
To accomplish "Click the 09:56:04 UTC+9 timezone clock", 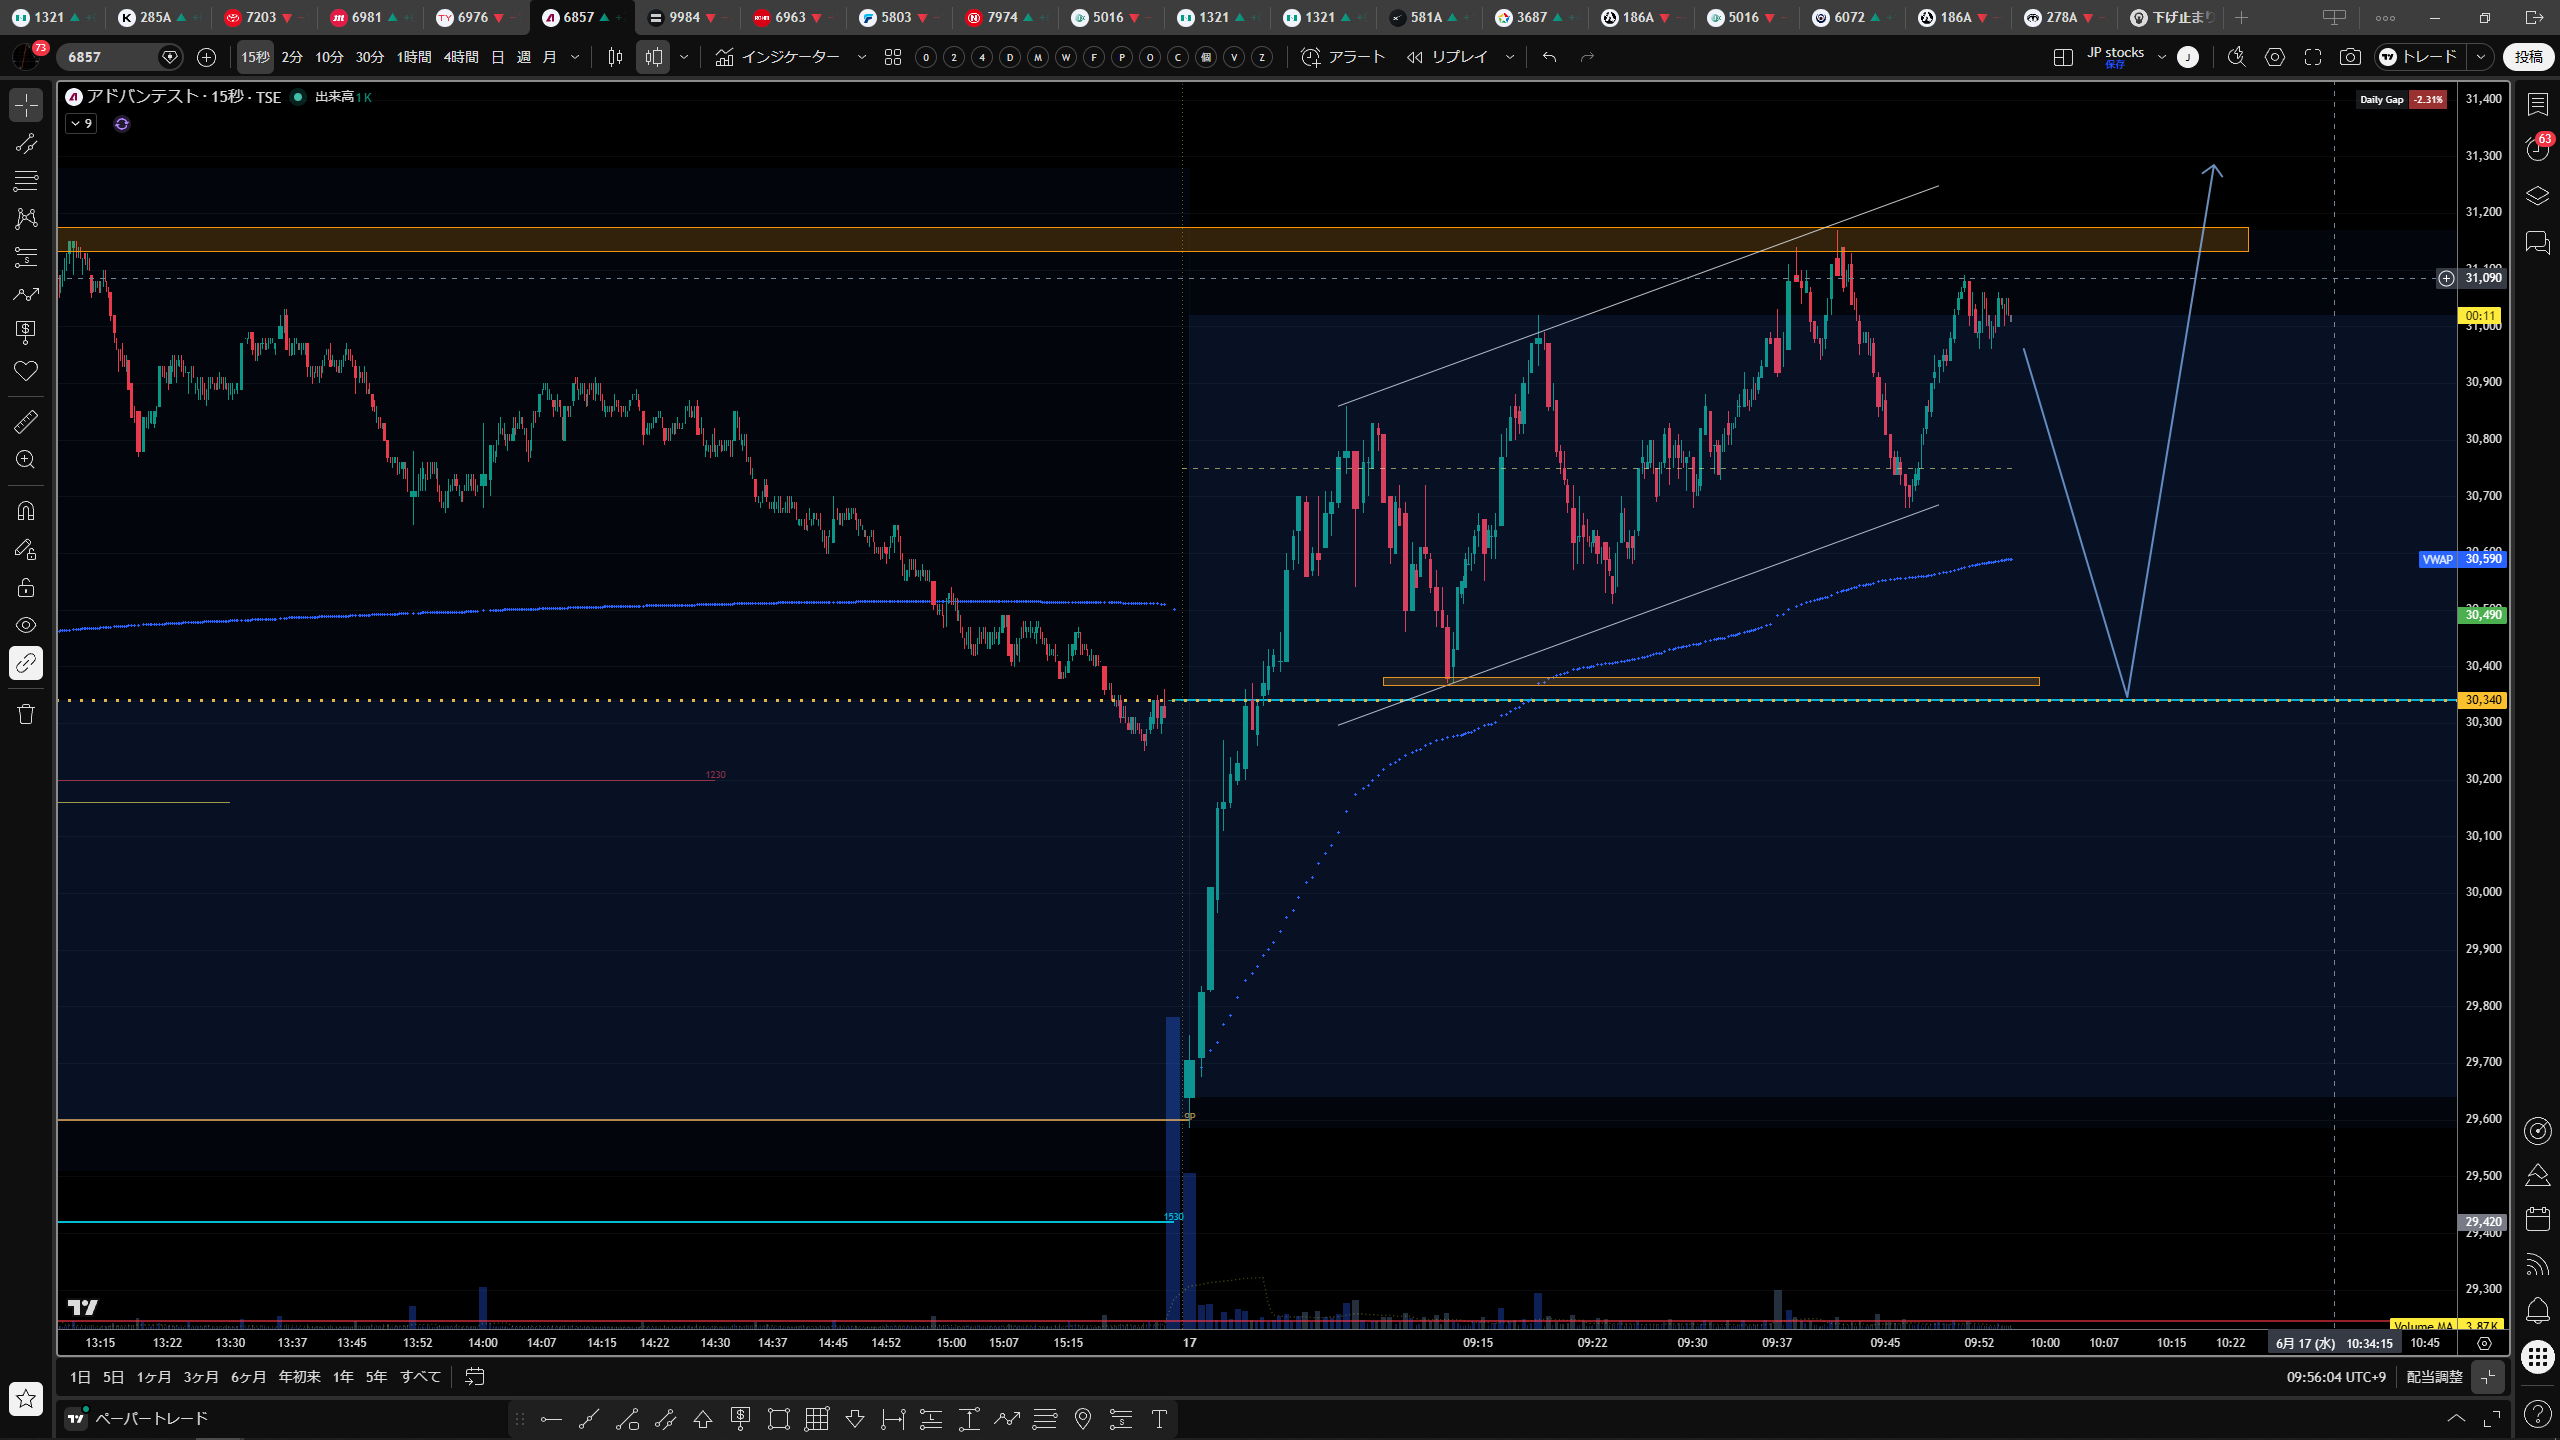I will point(2337,1377).
